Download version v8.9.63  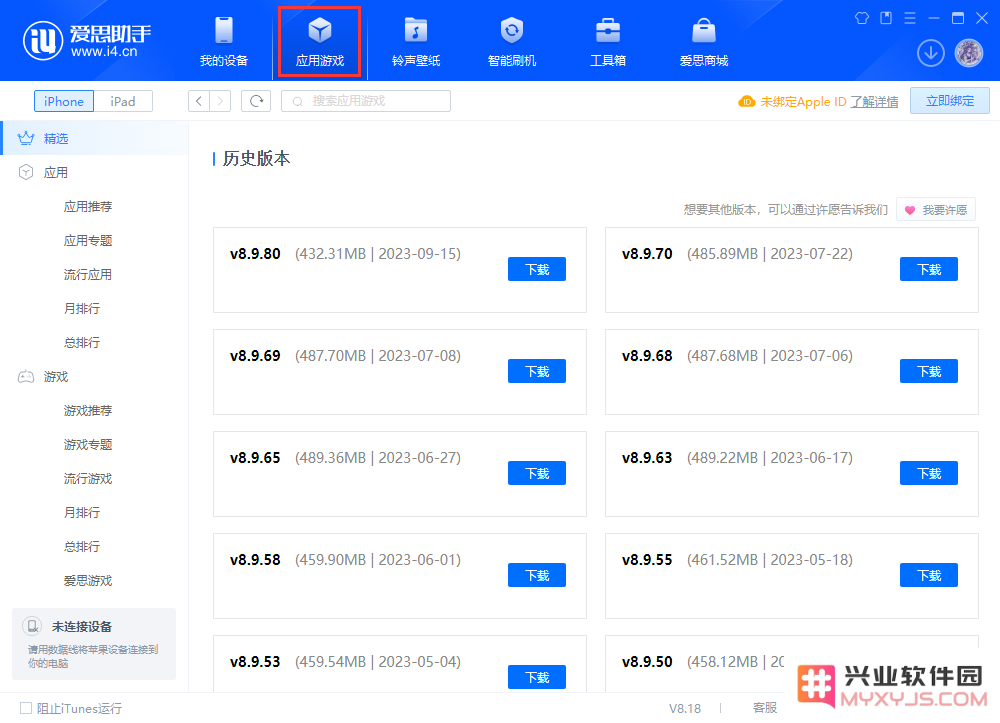(929, 473)
